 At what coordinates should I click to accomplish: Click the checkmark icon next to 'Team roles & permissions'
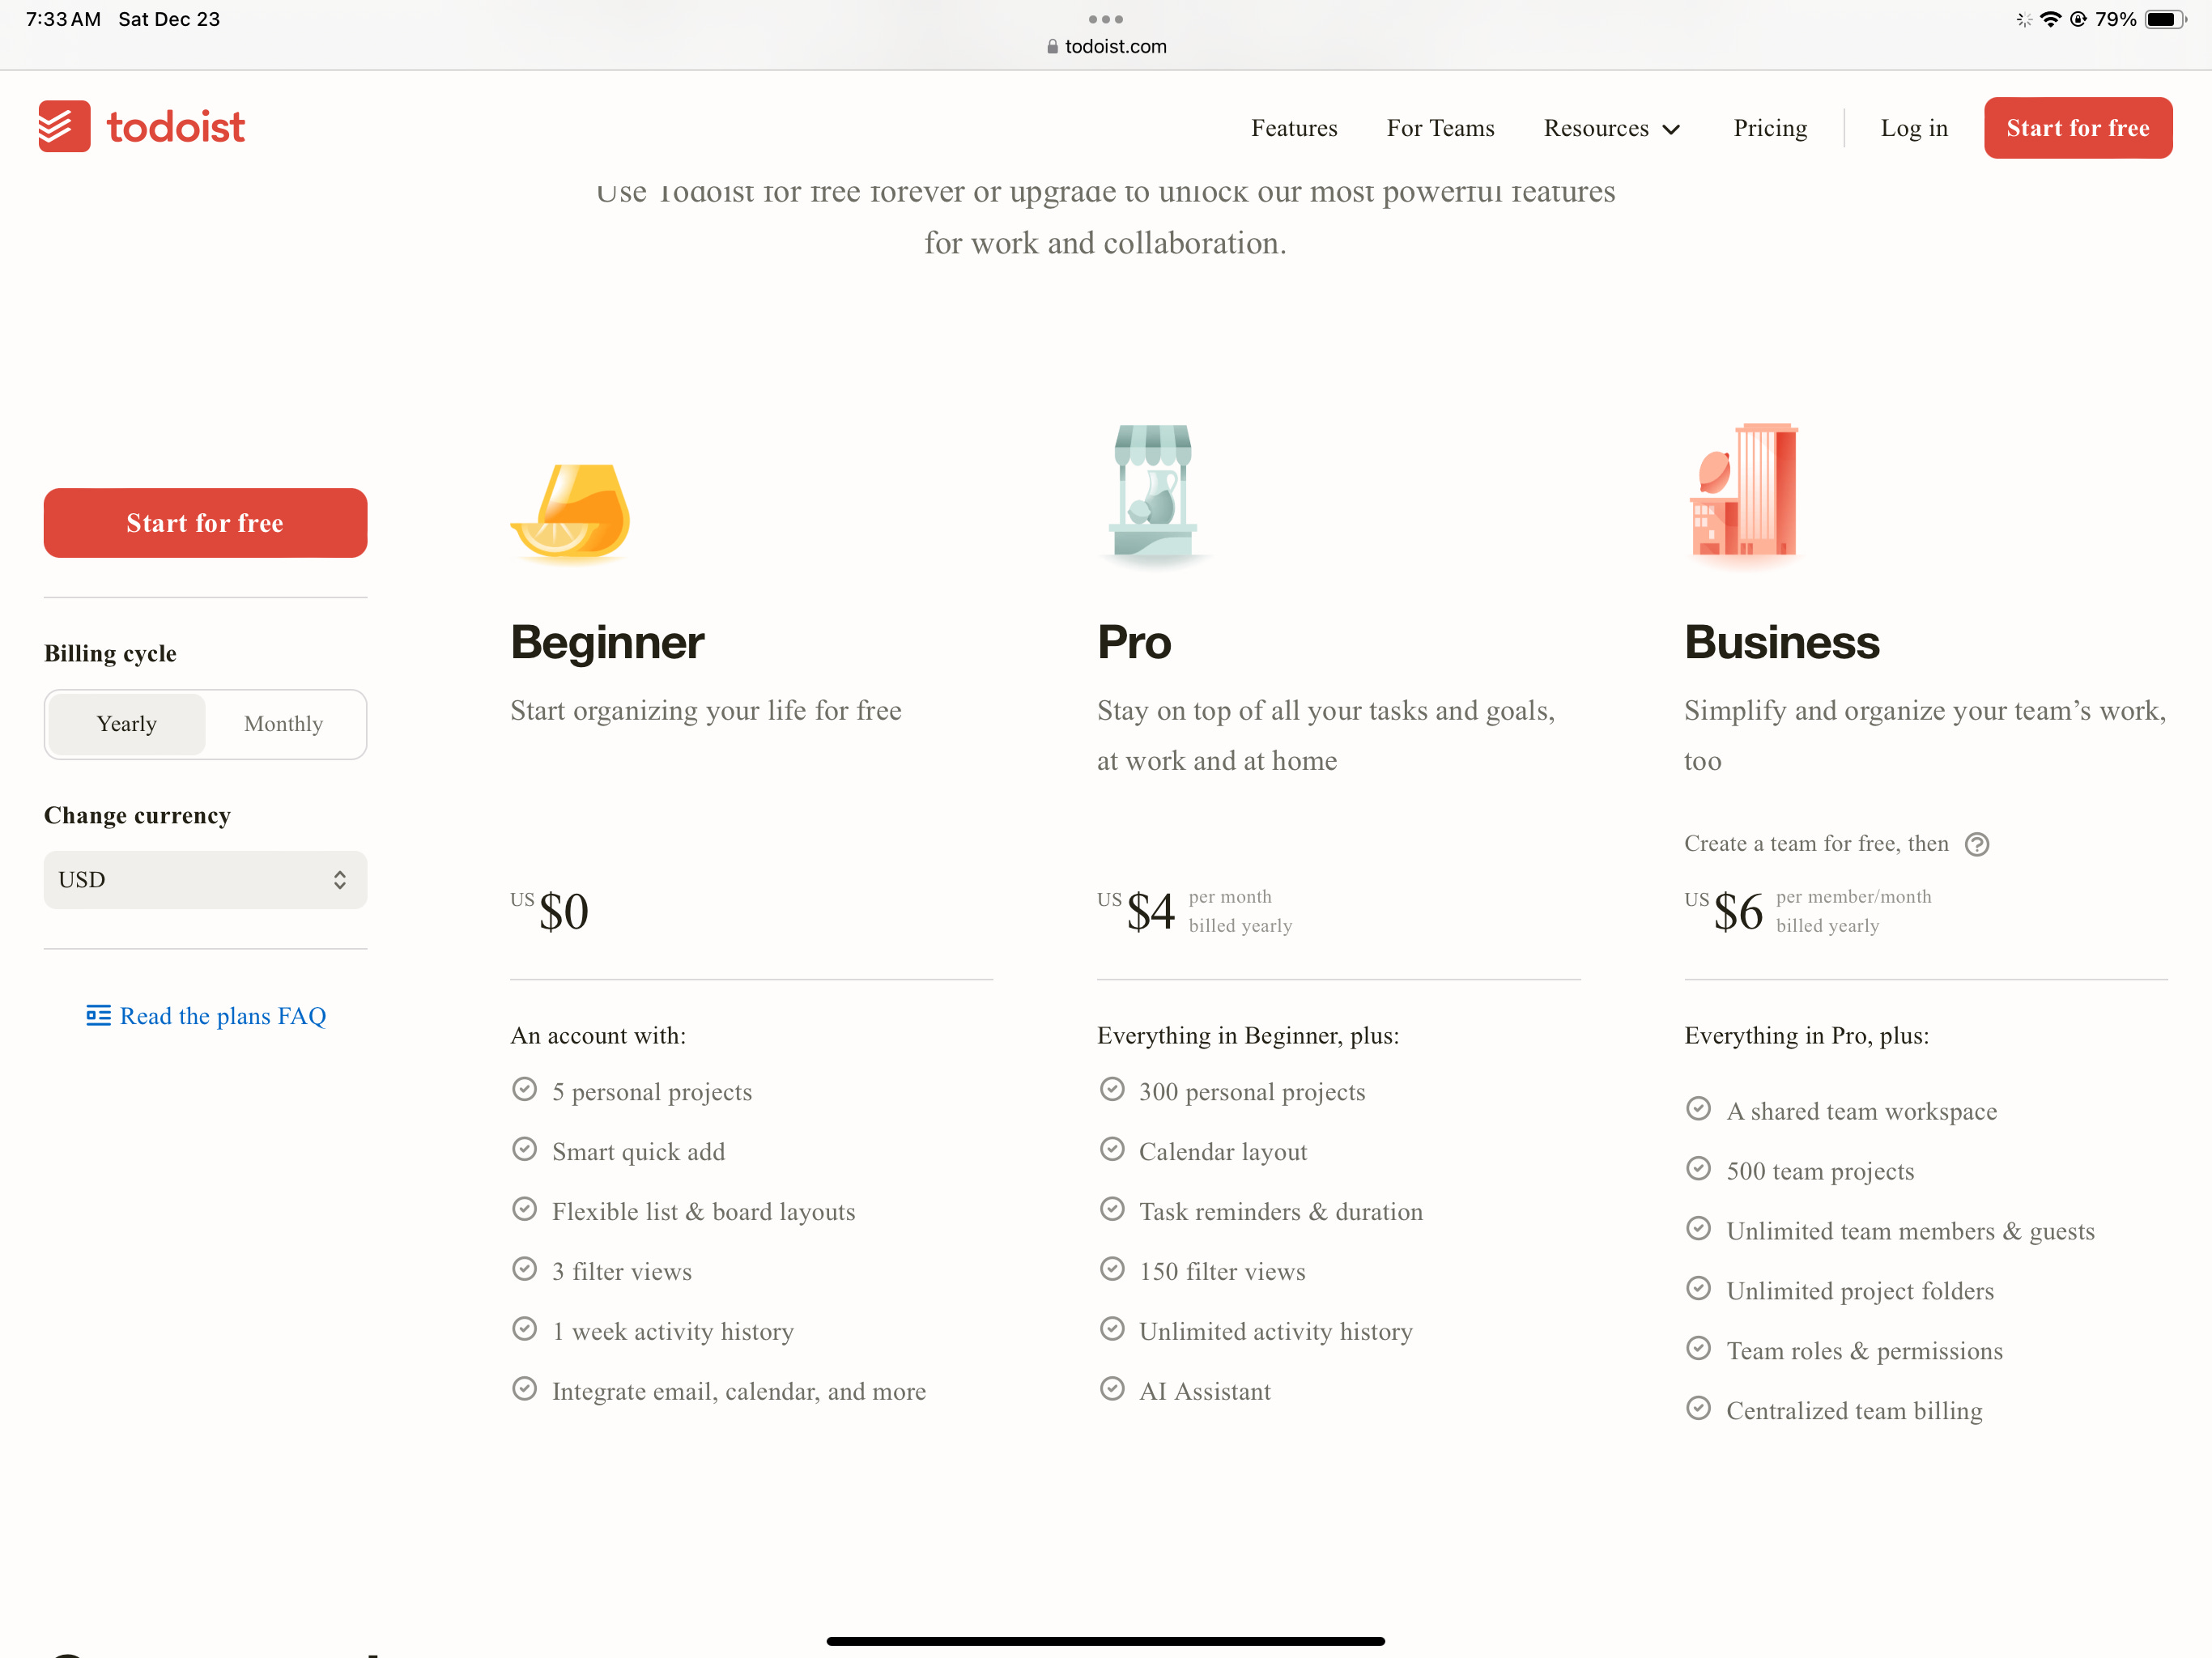click(x=1698, y=1348)
